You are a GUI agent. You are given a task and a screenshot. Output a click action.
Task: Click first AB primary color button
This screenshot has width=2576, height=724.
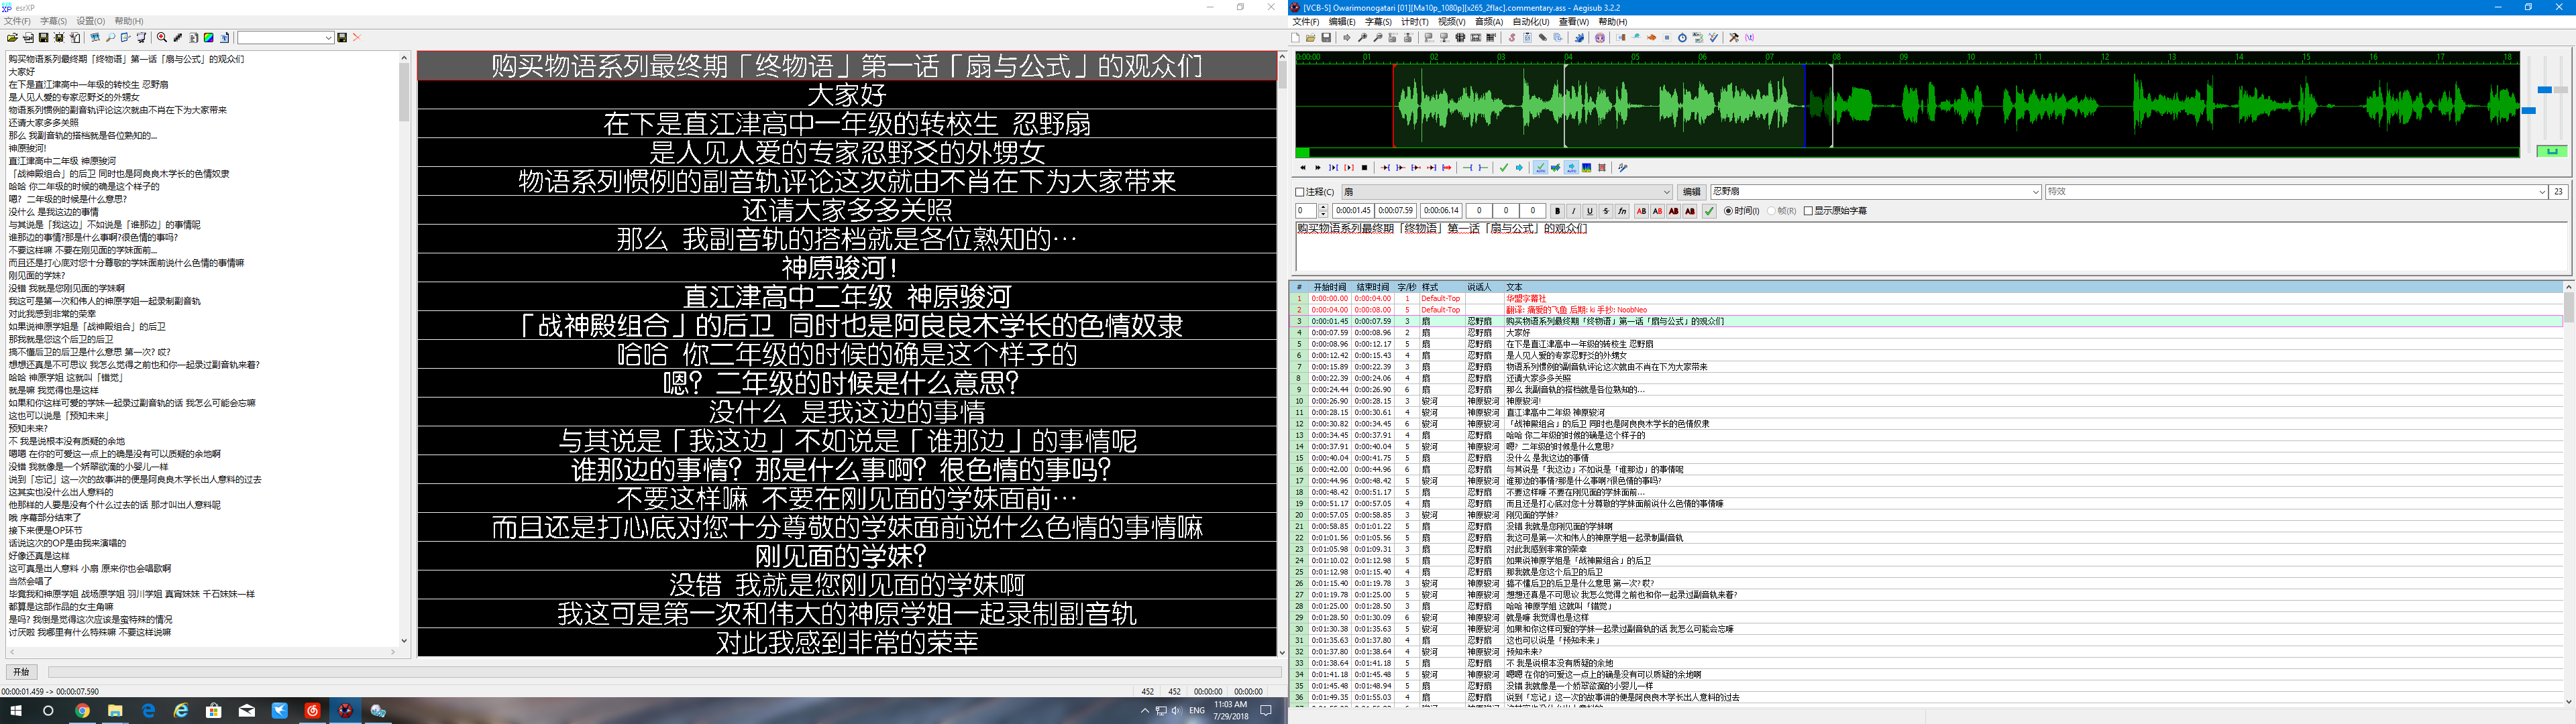1641,211
